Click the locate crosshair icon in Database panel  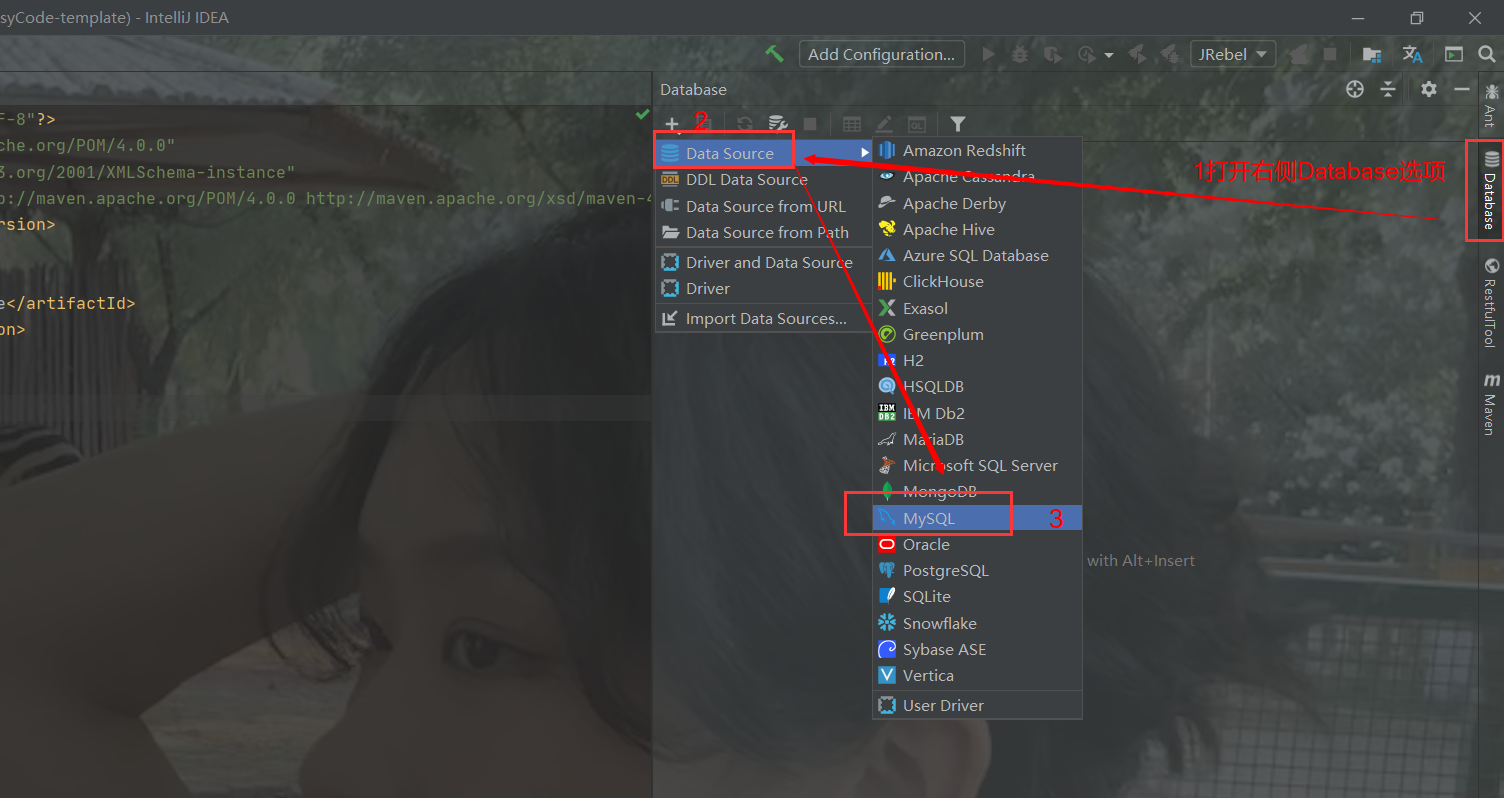pyautogui.click(x=1355, y=89)
